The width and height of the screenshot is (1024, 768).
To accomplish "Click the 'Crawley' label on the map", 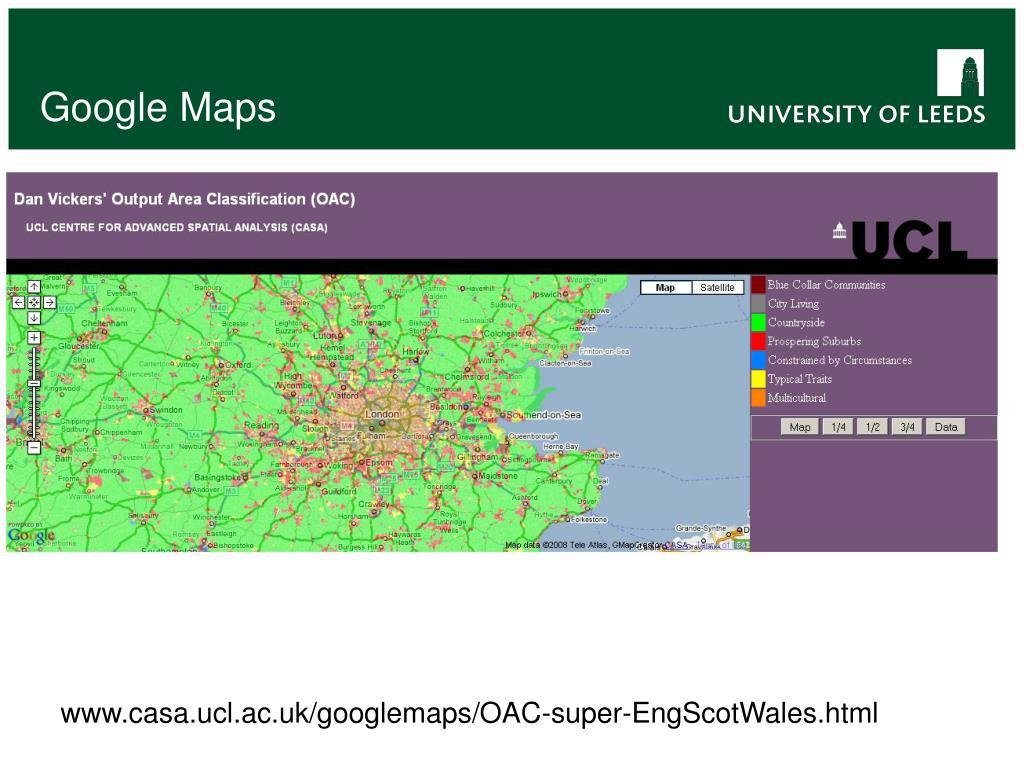I will pos(373,504).
